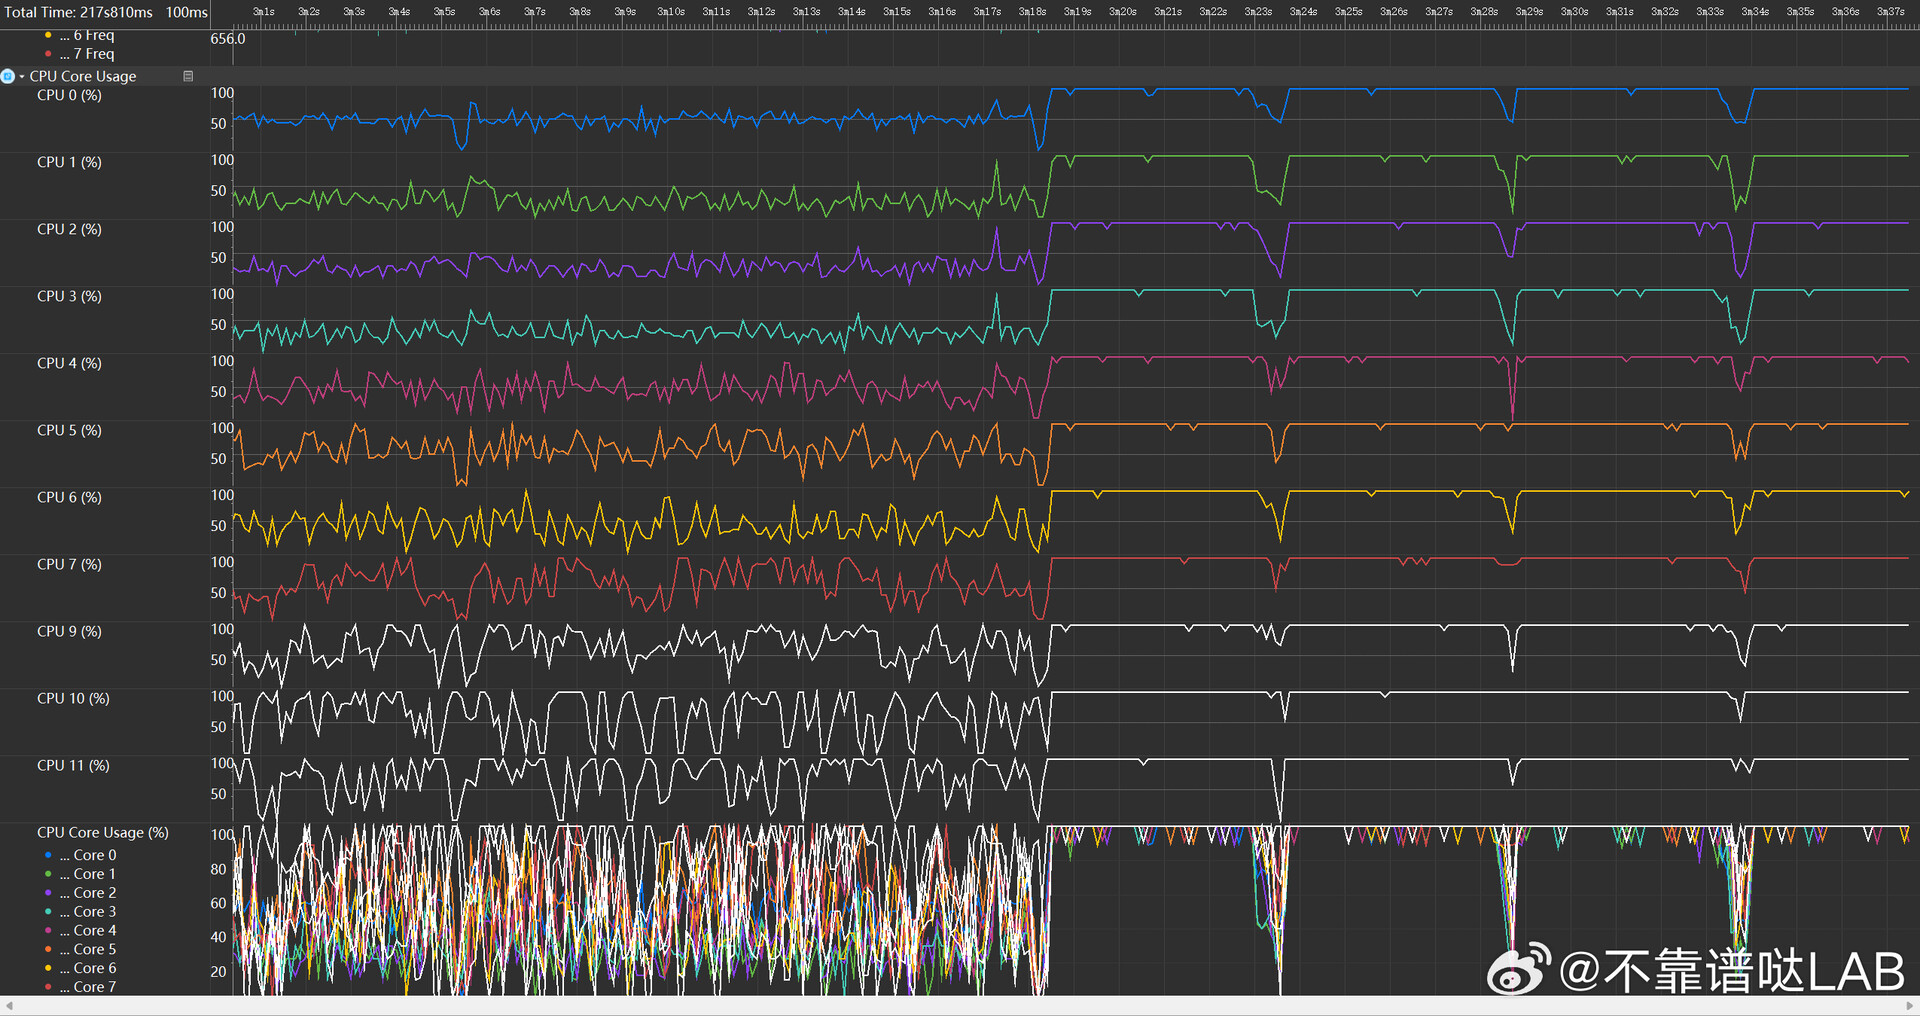Click the 3m37s mark on time ruler
1920x1016 pixels.
[x=1890, y=12]
